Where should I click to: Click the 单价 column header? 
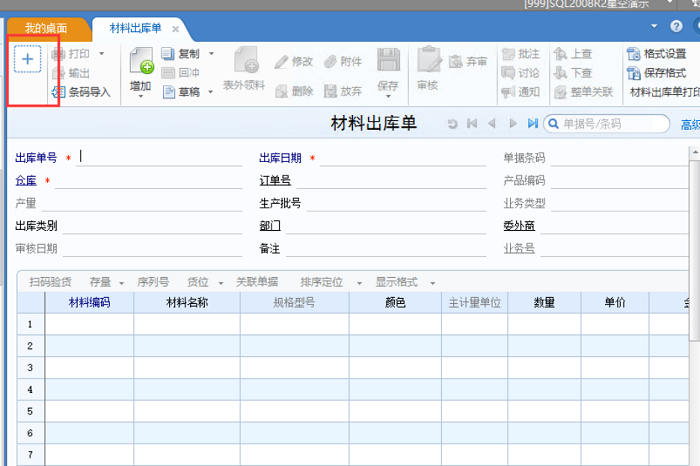click(x=615, y=303)
